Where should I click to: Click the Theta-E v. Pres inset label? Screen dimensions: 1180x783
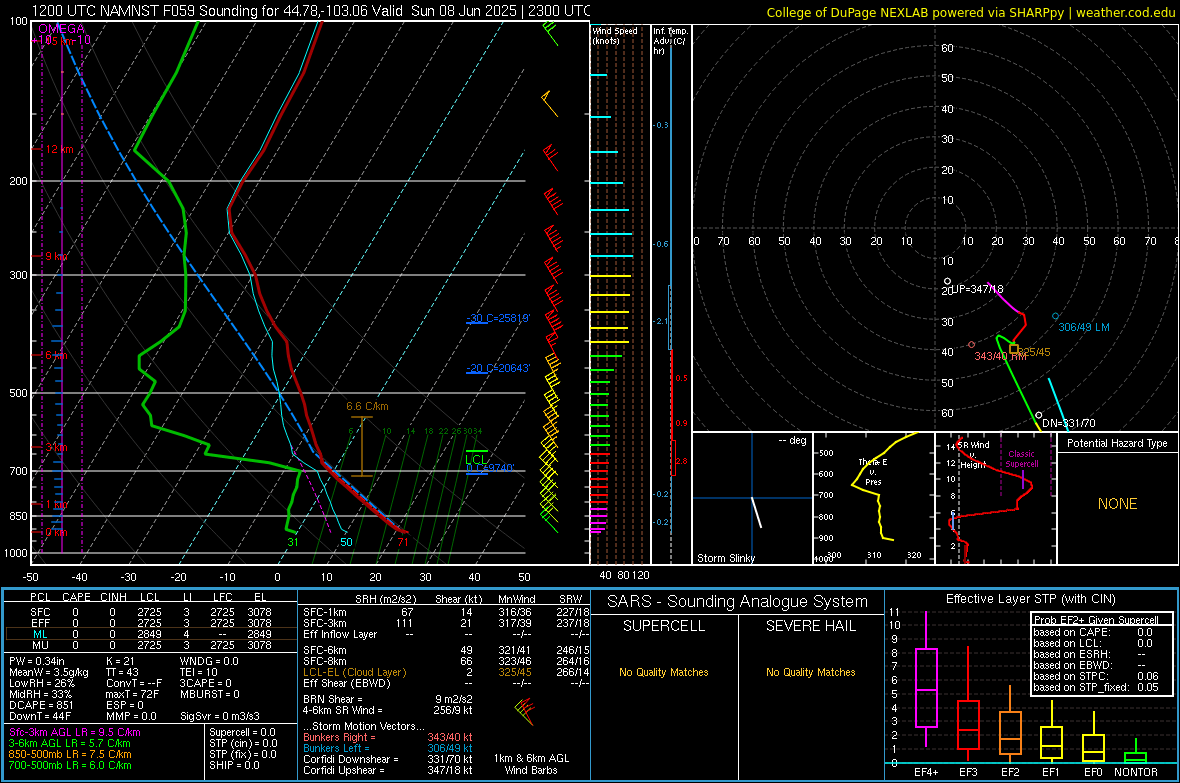pyautogui.click(x=873, y=471)
